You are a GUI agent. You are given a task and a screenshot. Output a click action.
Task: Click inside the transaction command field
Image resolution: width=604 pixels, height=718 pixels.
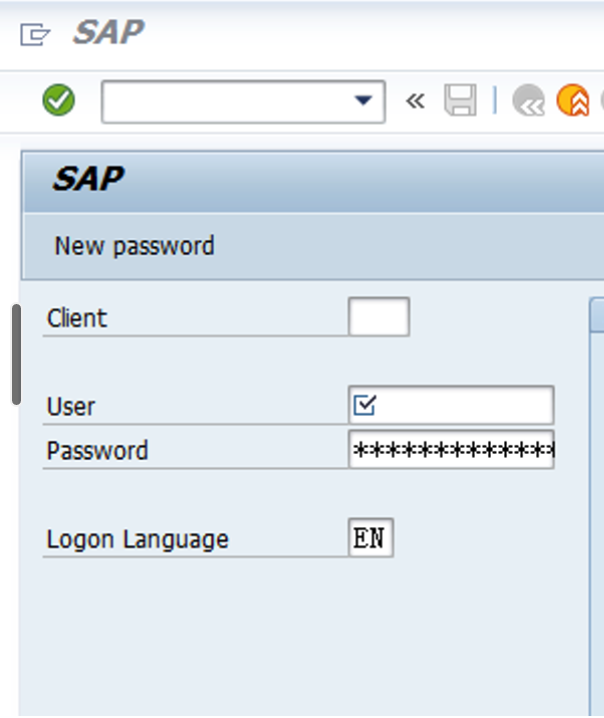(243, 102)
